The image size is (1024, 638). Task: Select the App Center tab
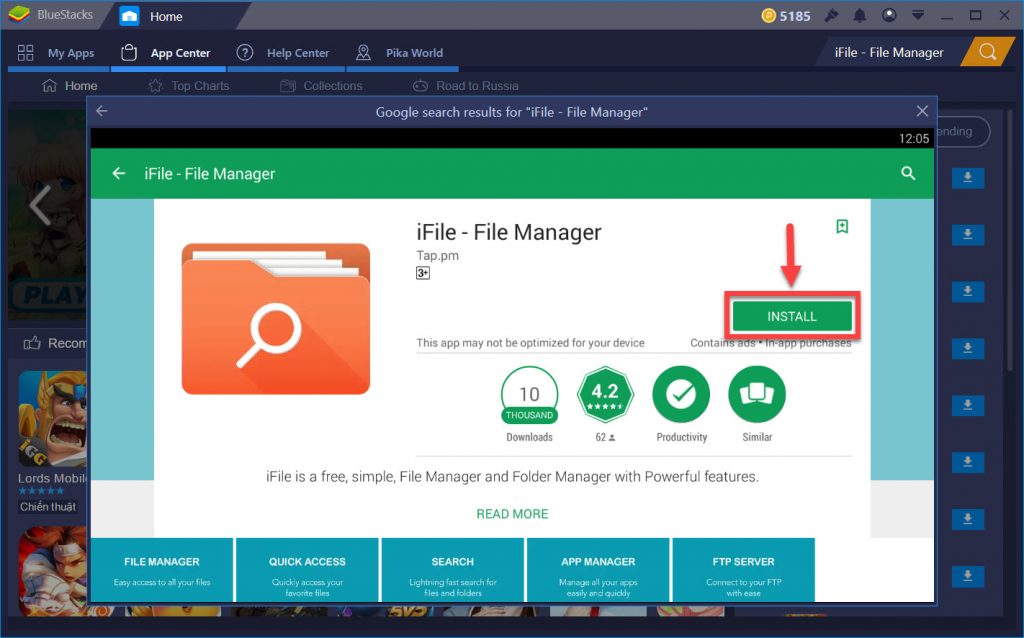pos(167,53)
